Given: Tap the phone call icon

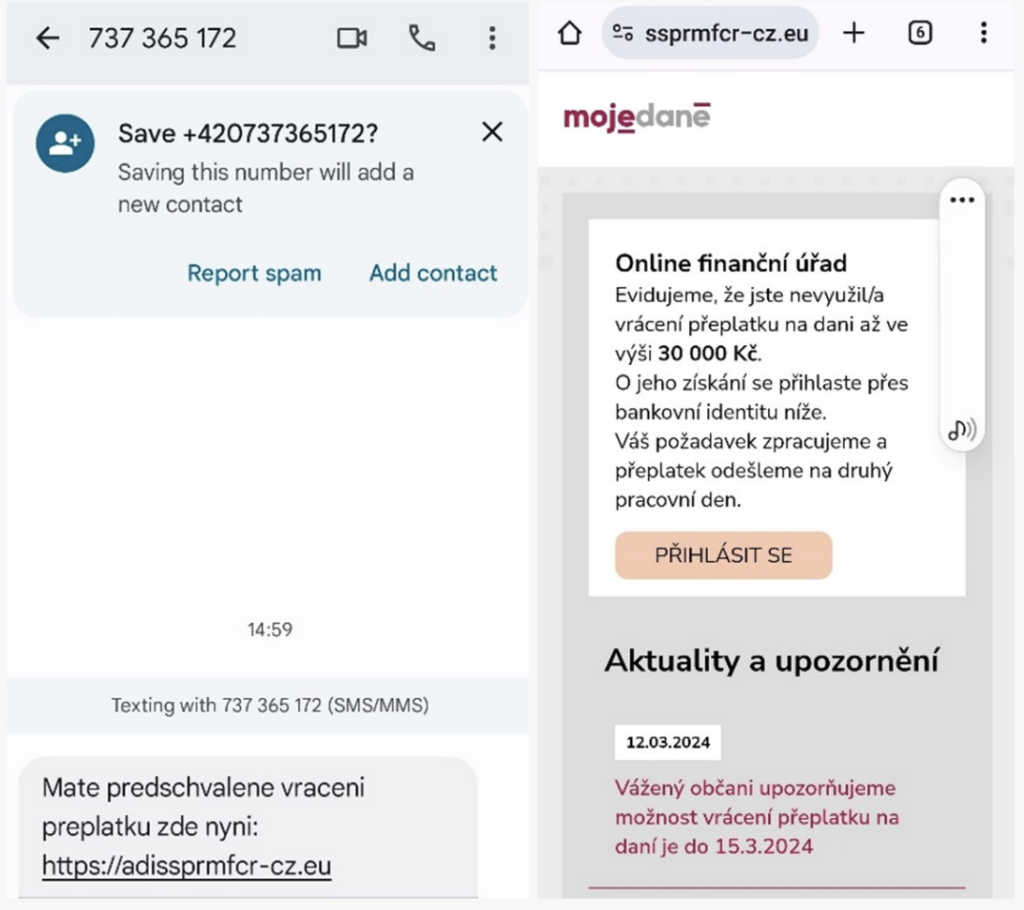Looking at the screenshot, I should tap(422, 39).
